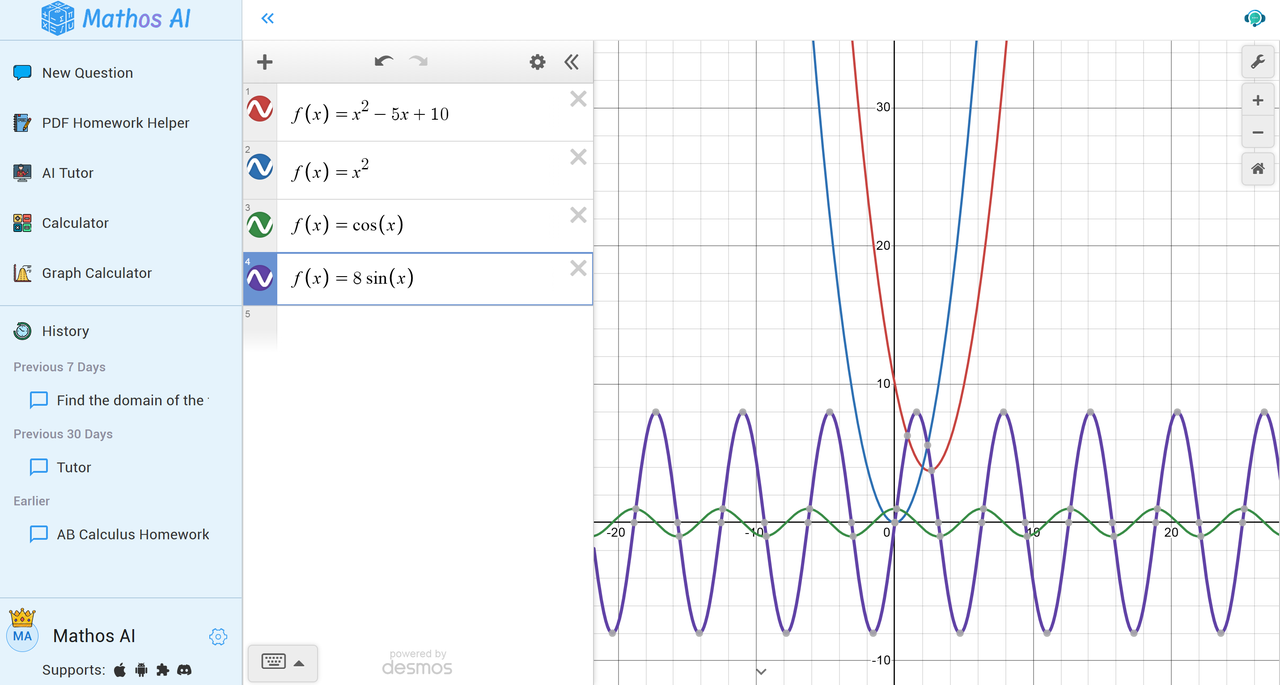Image resolution: width=1280 pixels, height=685 pixels.
Task: Go to PDF Homework Helper
Action: 115,123
